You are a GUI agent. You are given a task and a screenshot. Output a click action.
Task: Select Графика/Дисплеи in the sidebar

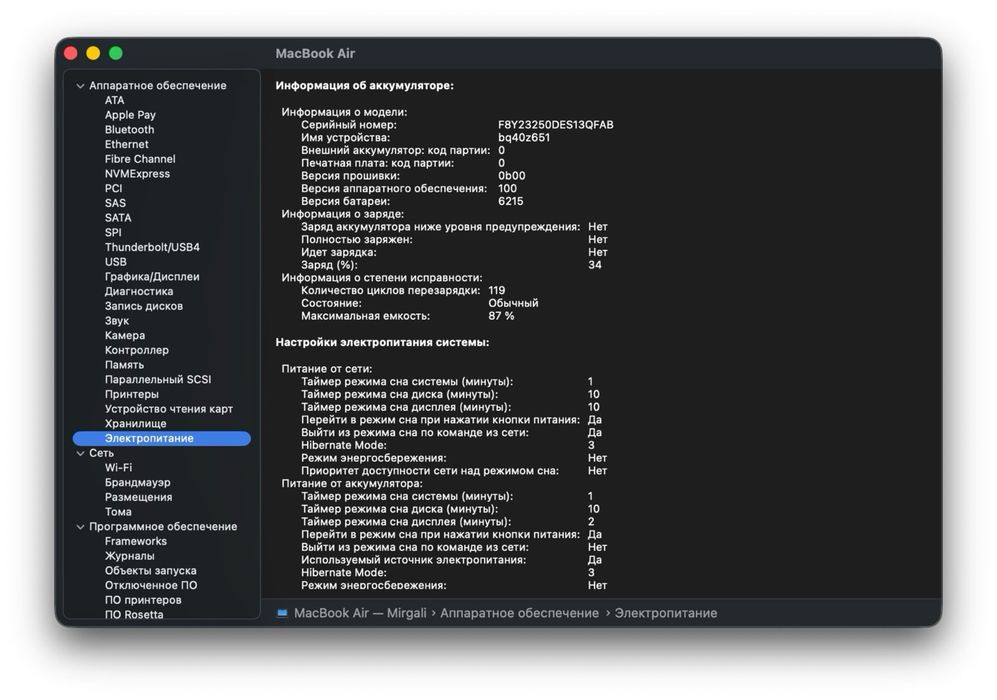152,277
